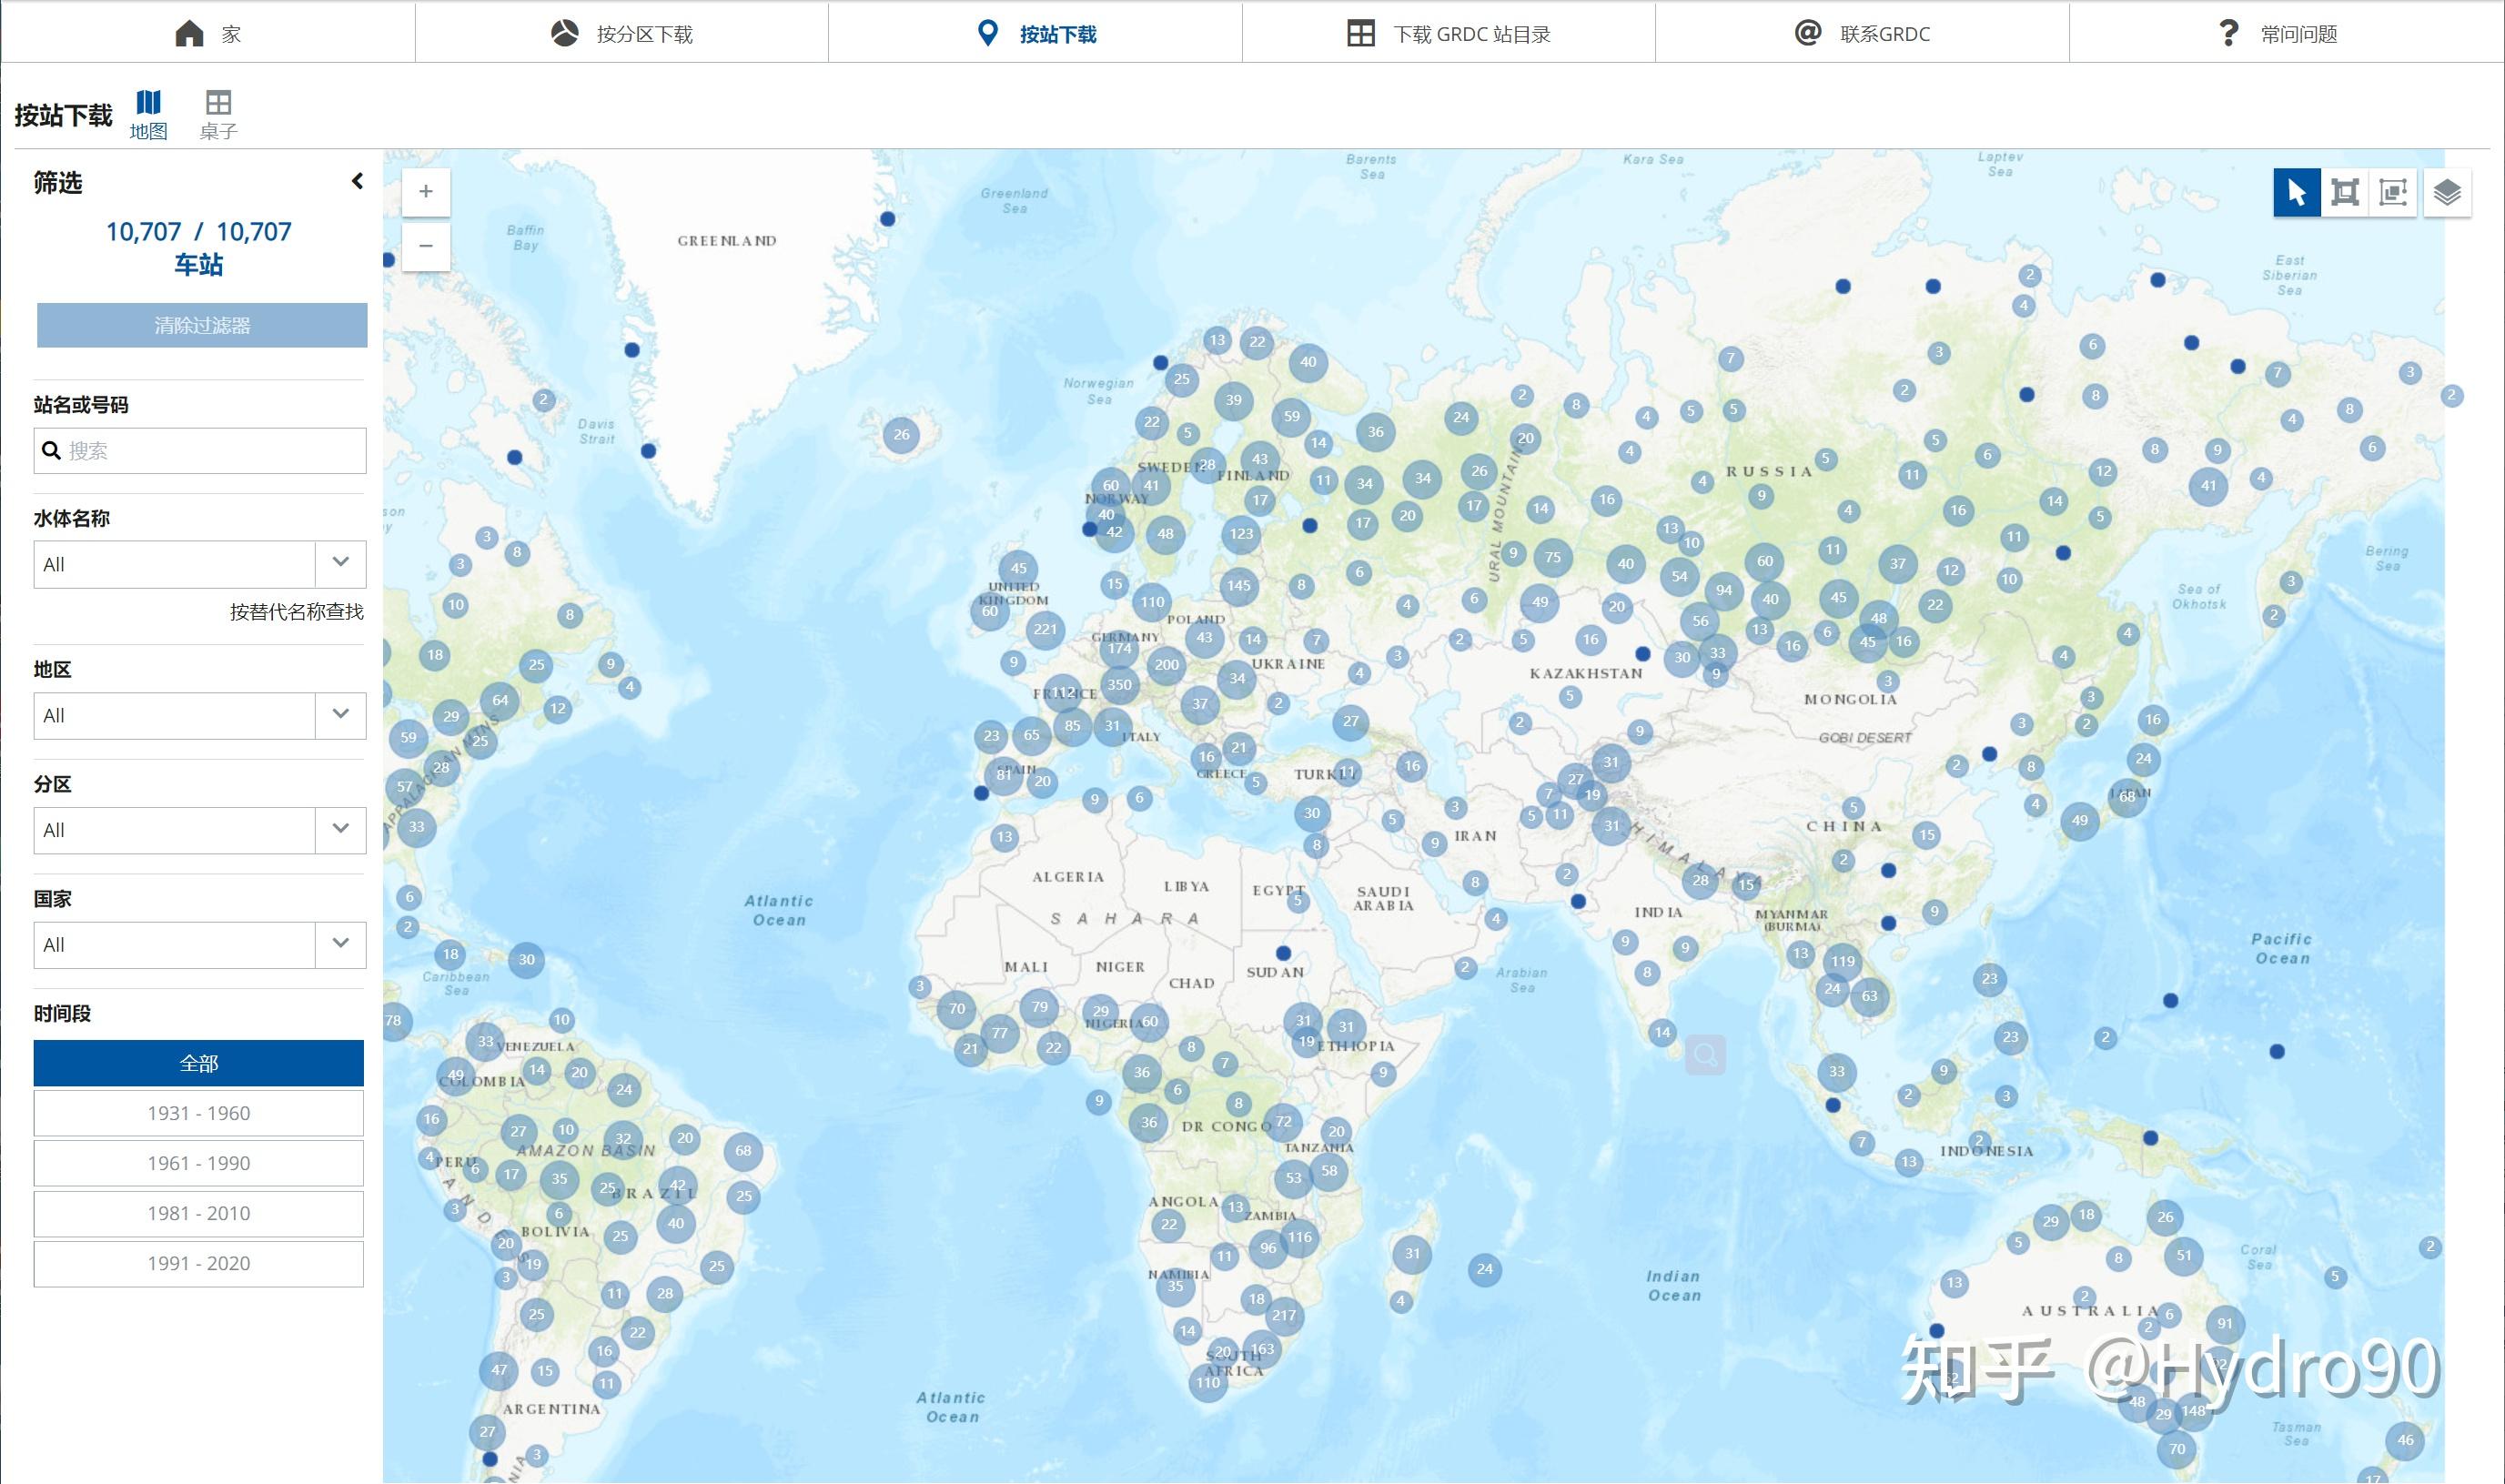Select the 1931 - 1960 time period

pyautogui.click(x=198, y=1113)
